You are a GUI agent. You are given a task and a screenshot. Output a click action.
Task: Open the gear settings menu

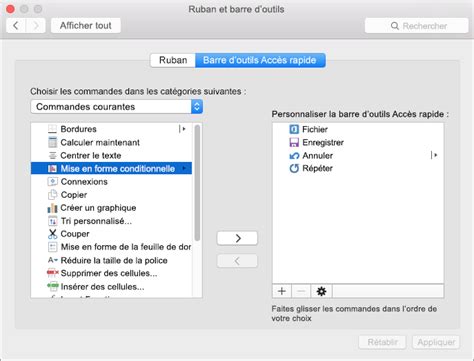pyautogui.click(x=321, y=291)
